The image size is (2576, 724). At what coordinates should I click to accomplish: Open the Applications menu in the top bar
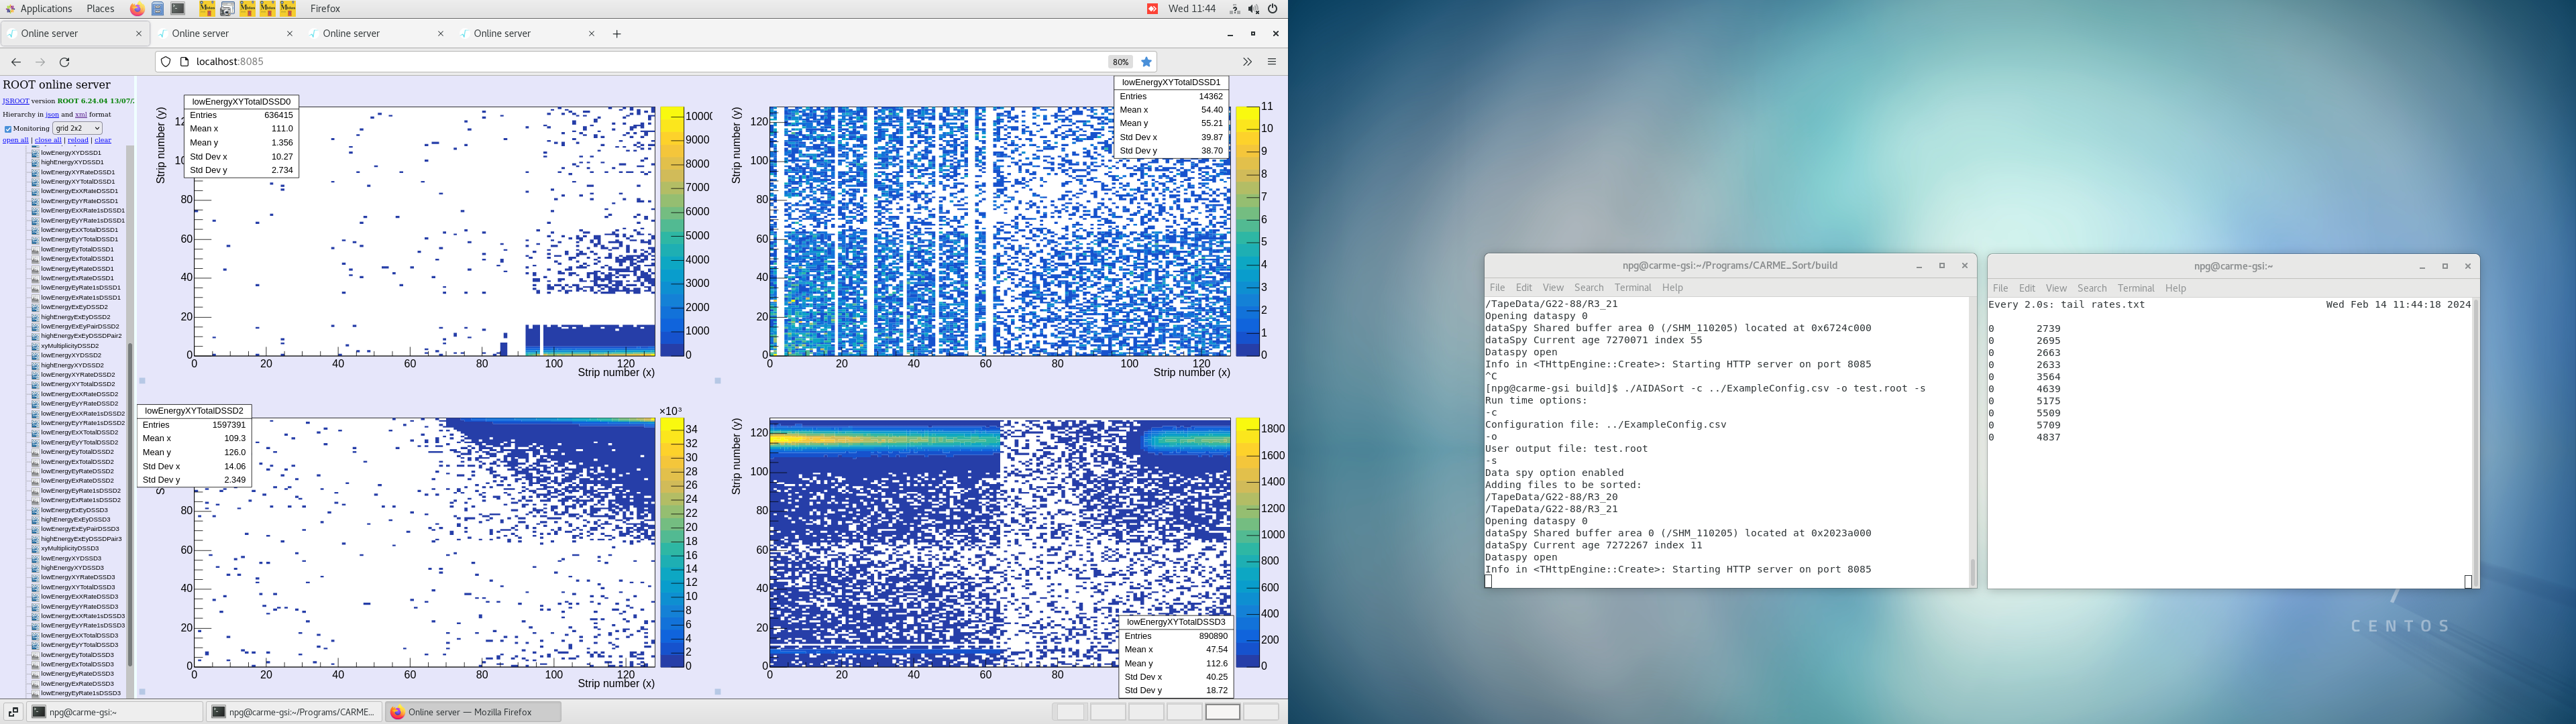tap(45, 9)
